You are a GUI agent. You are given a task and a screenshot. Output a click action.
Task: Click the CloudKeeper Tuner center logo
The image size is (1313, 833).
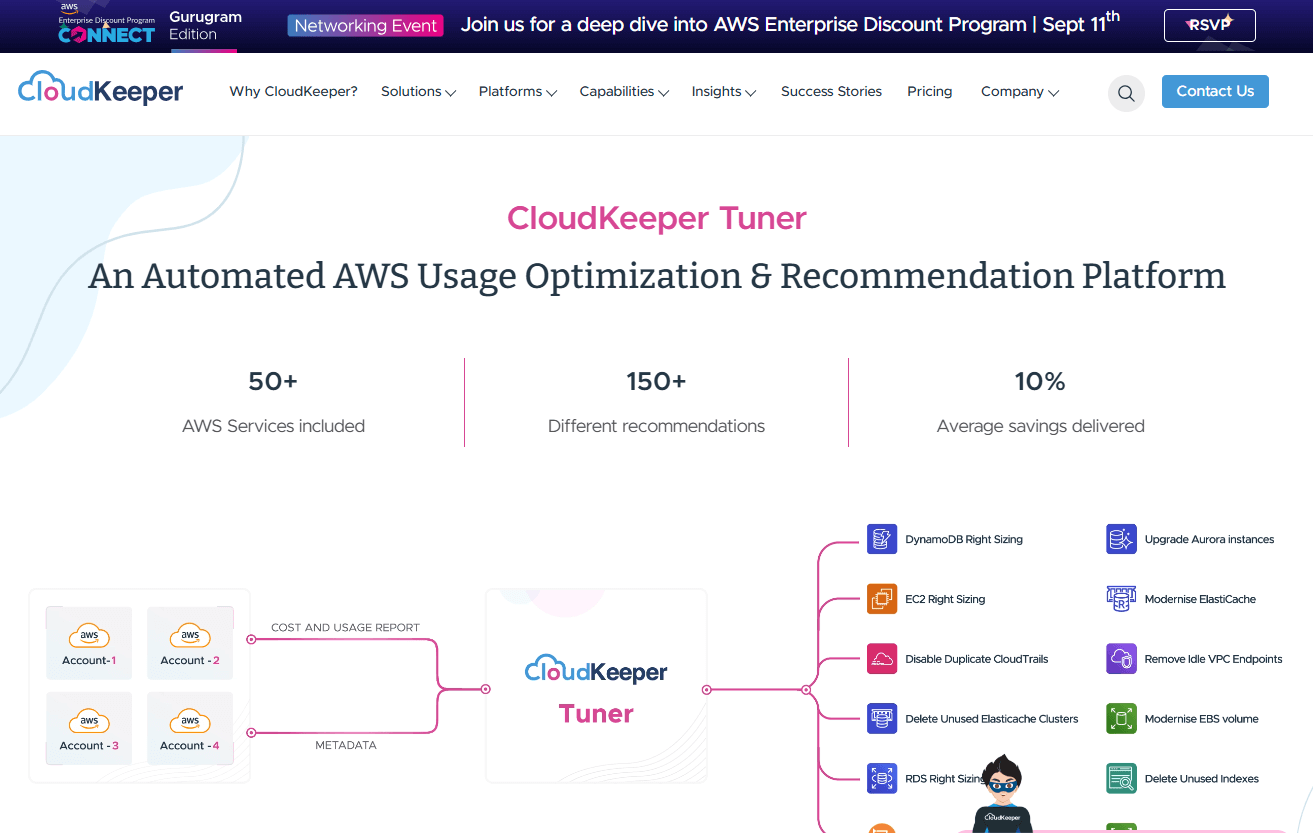(596, 688)
